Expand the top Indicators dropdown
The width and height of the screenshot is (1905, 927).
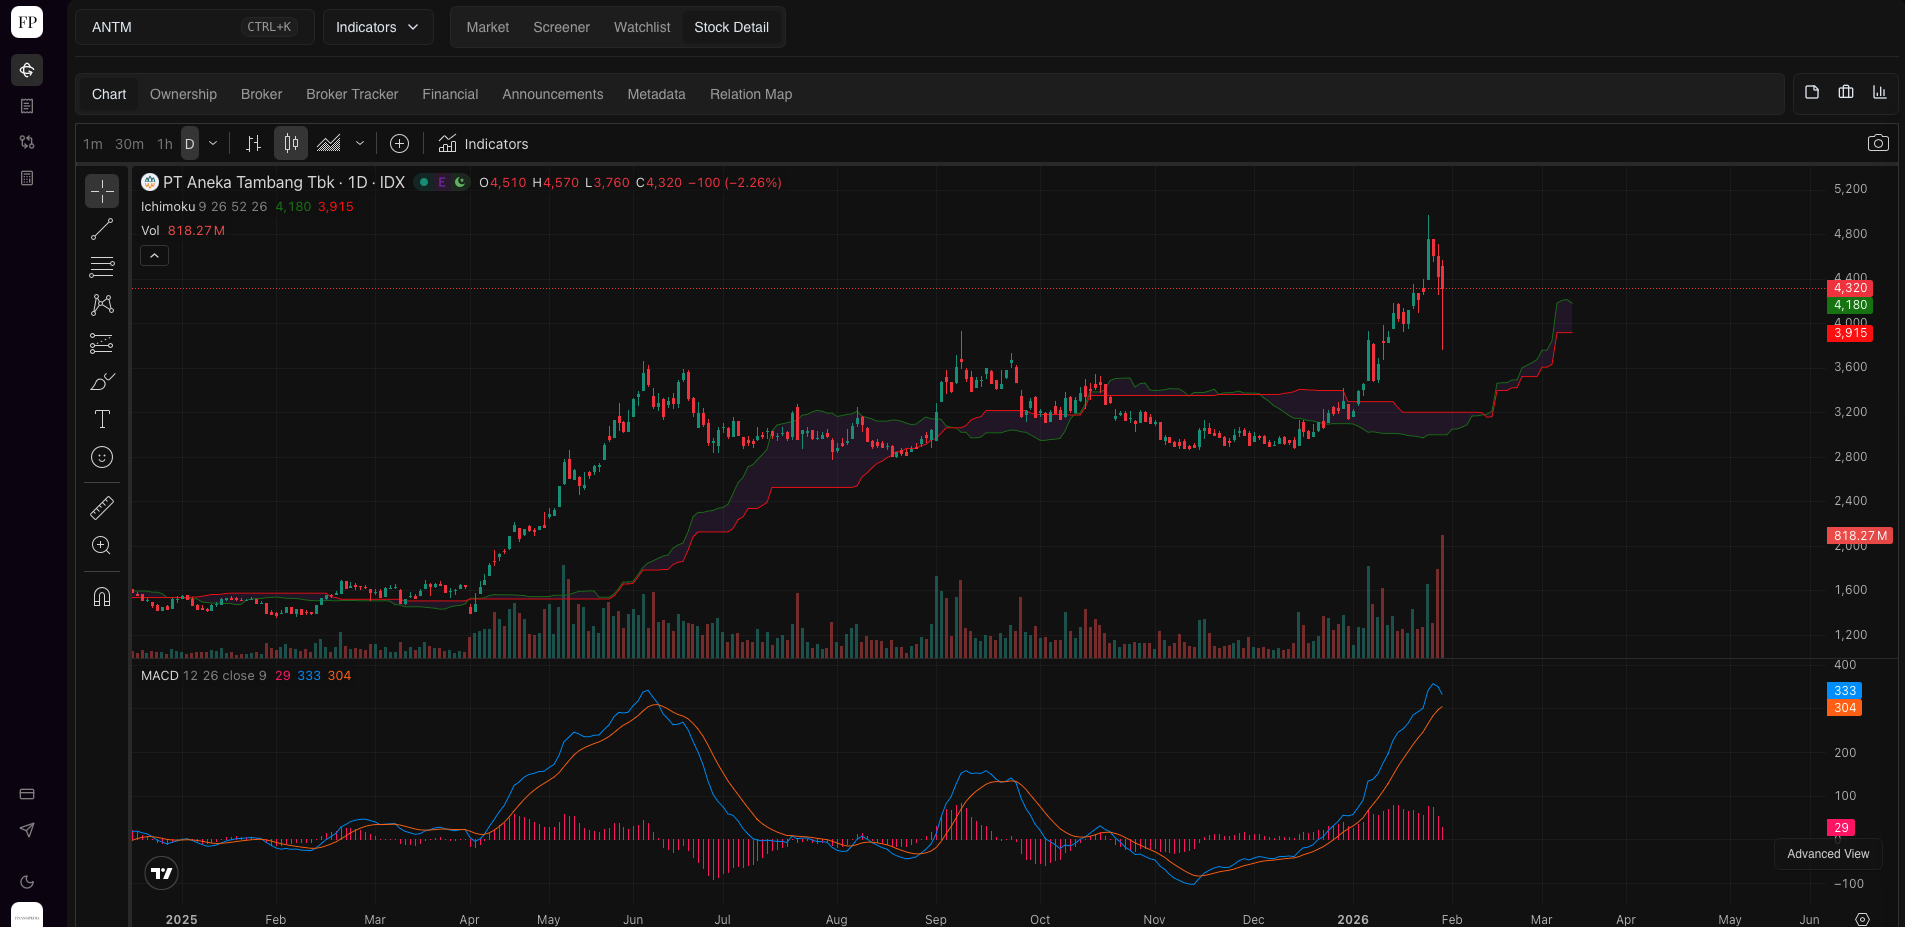tap(377, 27)
